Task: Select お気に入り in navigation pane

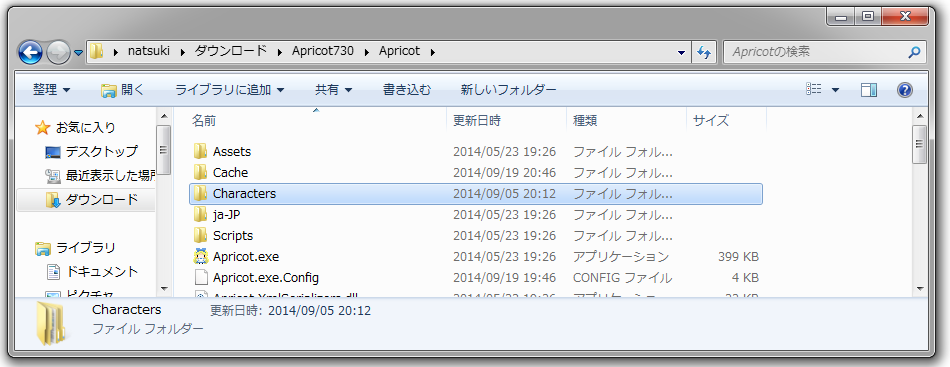Action: [x=85, y=128]
